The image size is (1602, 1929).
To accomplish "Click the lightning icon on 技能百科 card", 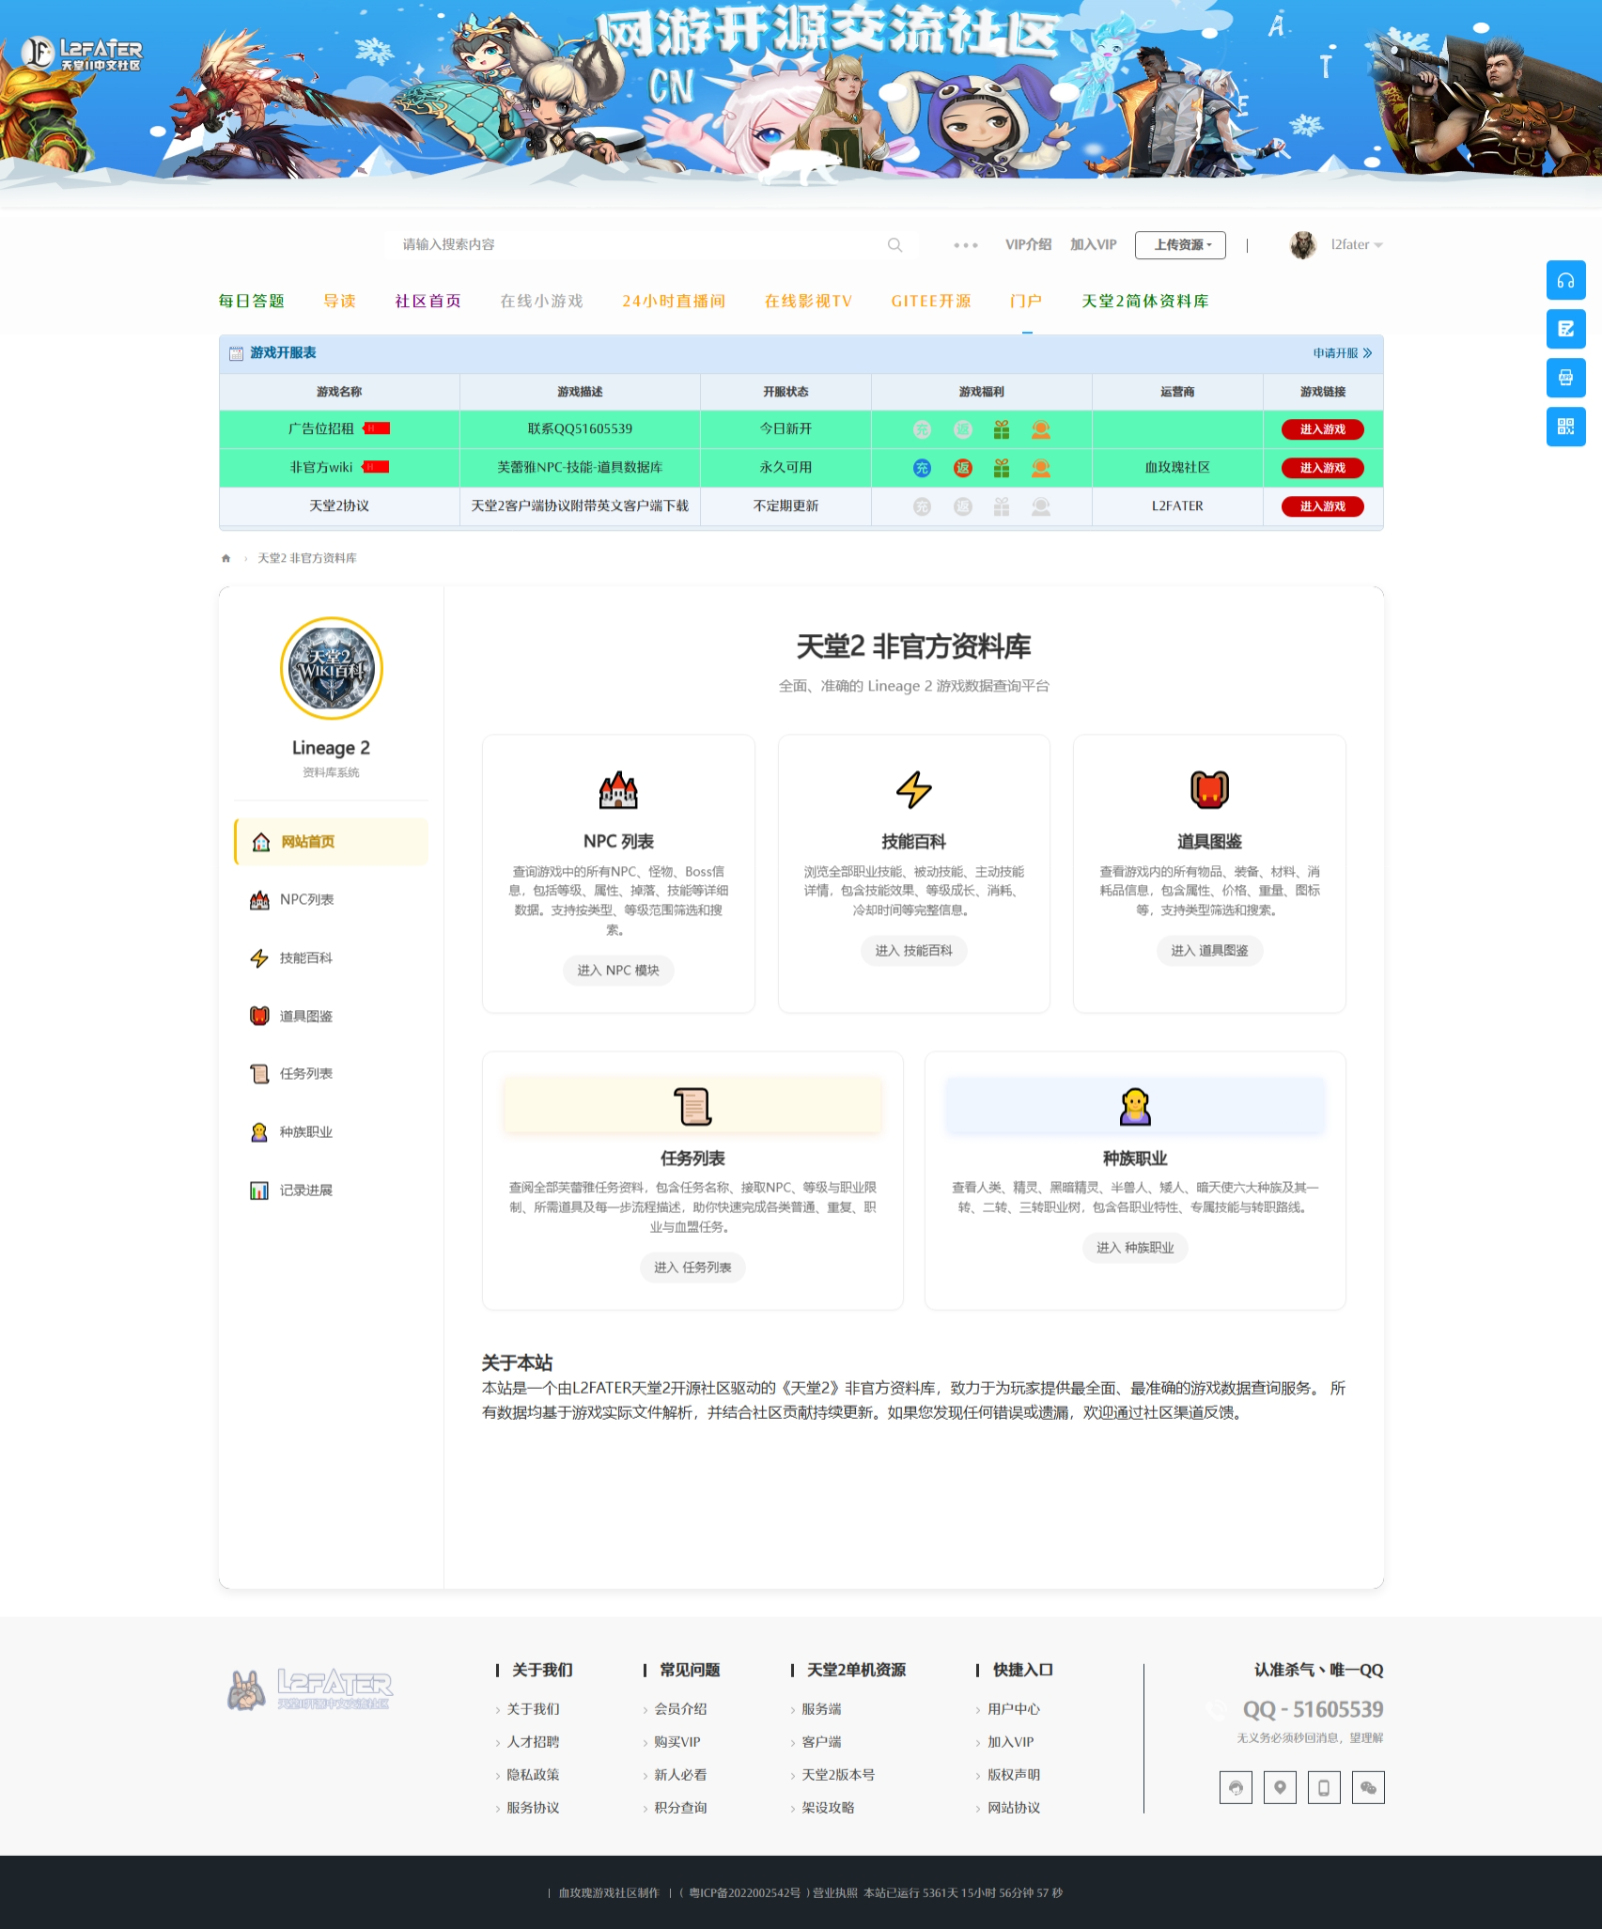I will click(914, 790).
